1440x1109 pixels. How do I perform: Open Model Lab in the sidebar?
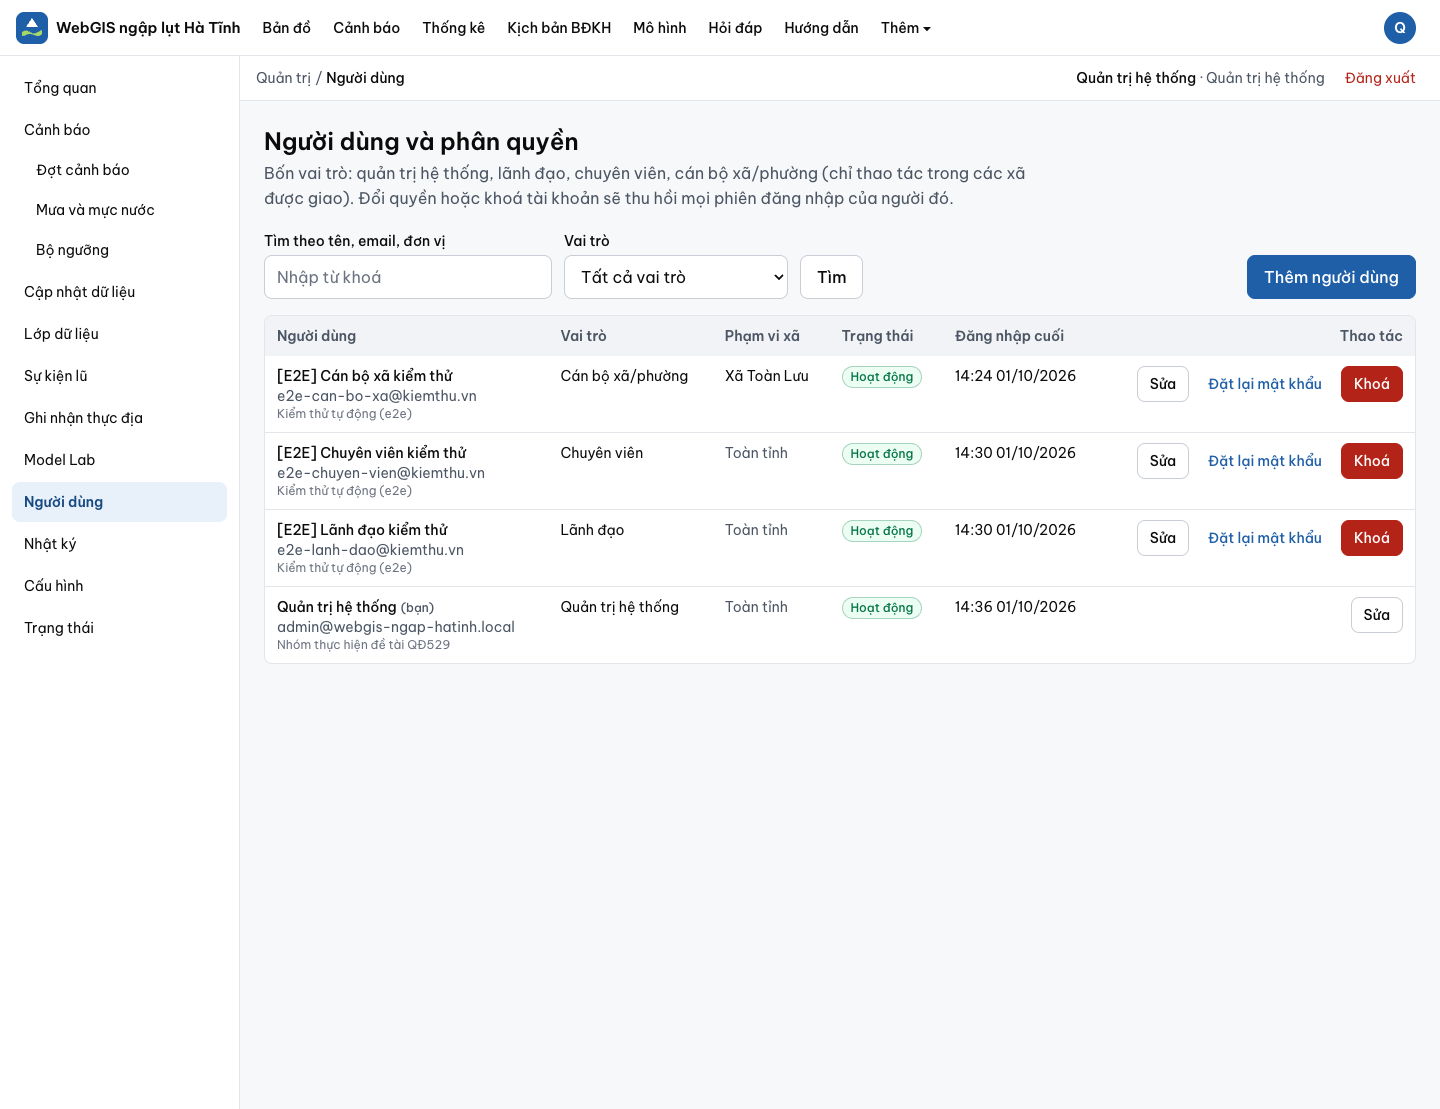click(x=120, y=460)
